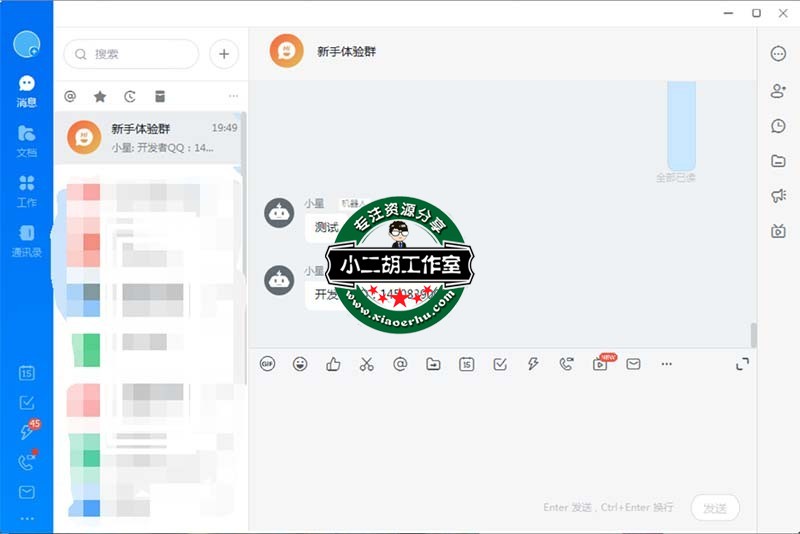Click the scissors screenshot tool

(x=367, y=364)
